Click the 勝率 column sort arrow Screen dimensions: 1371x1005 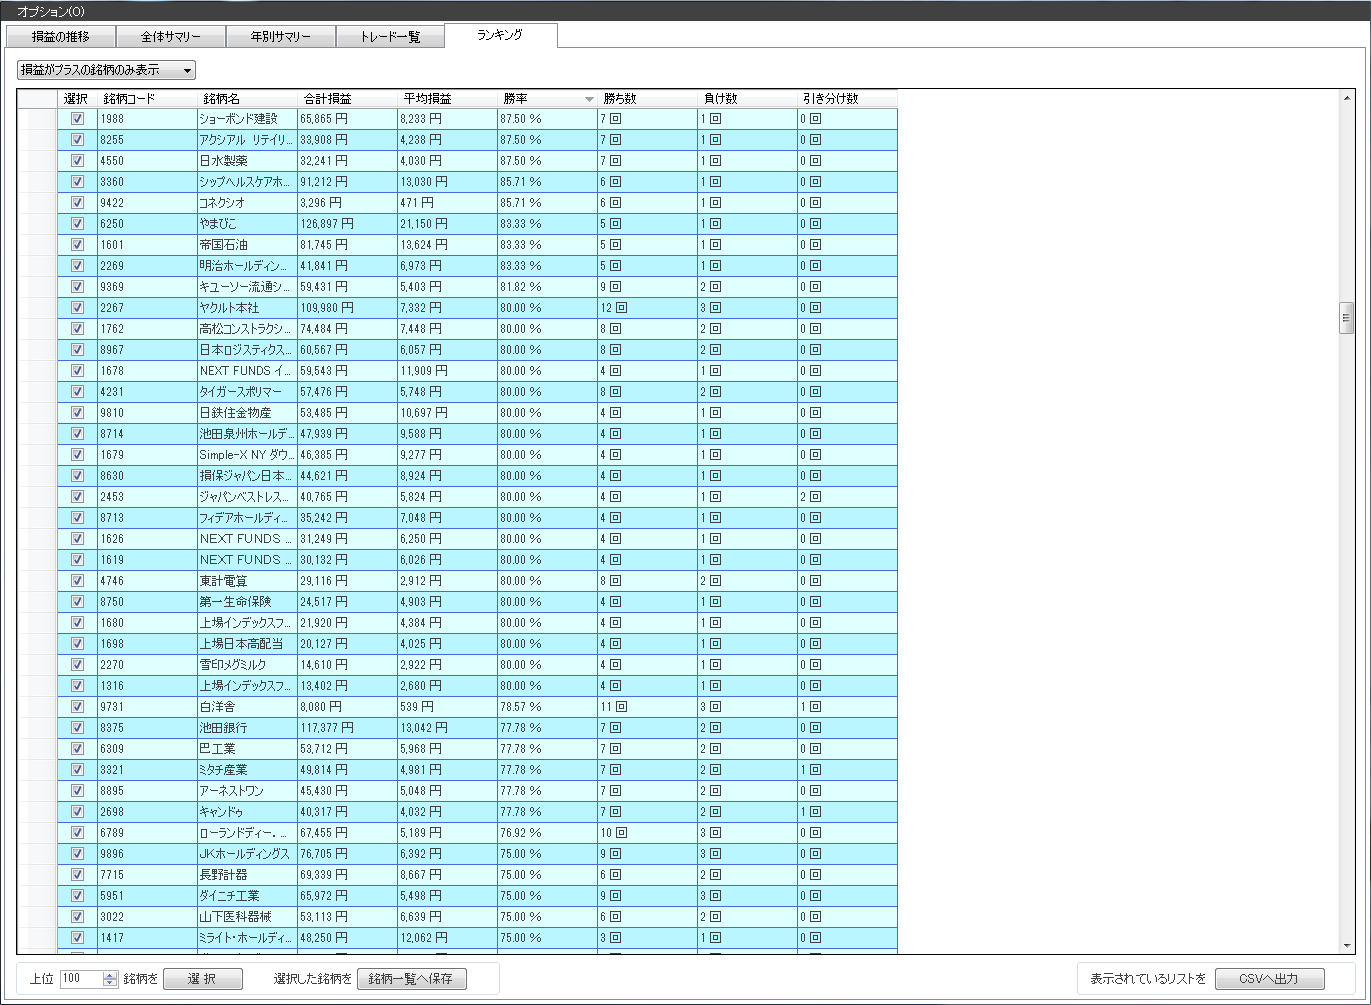click(589, 99)
